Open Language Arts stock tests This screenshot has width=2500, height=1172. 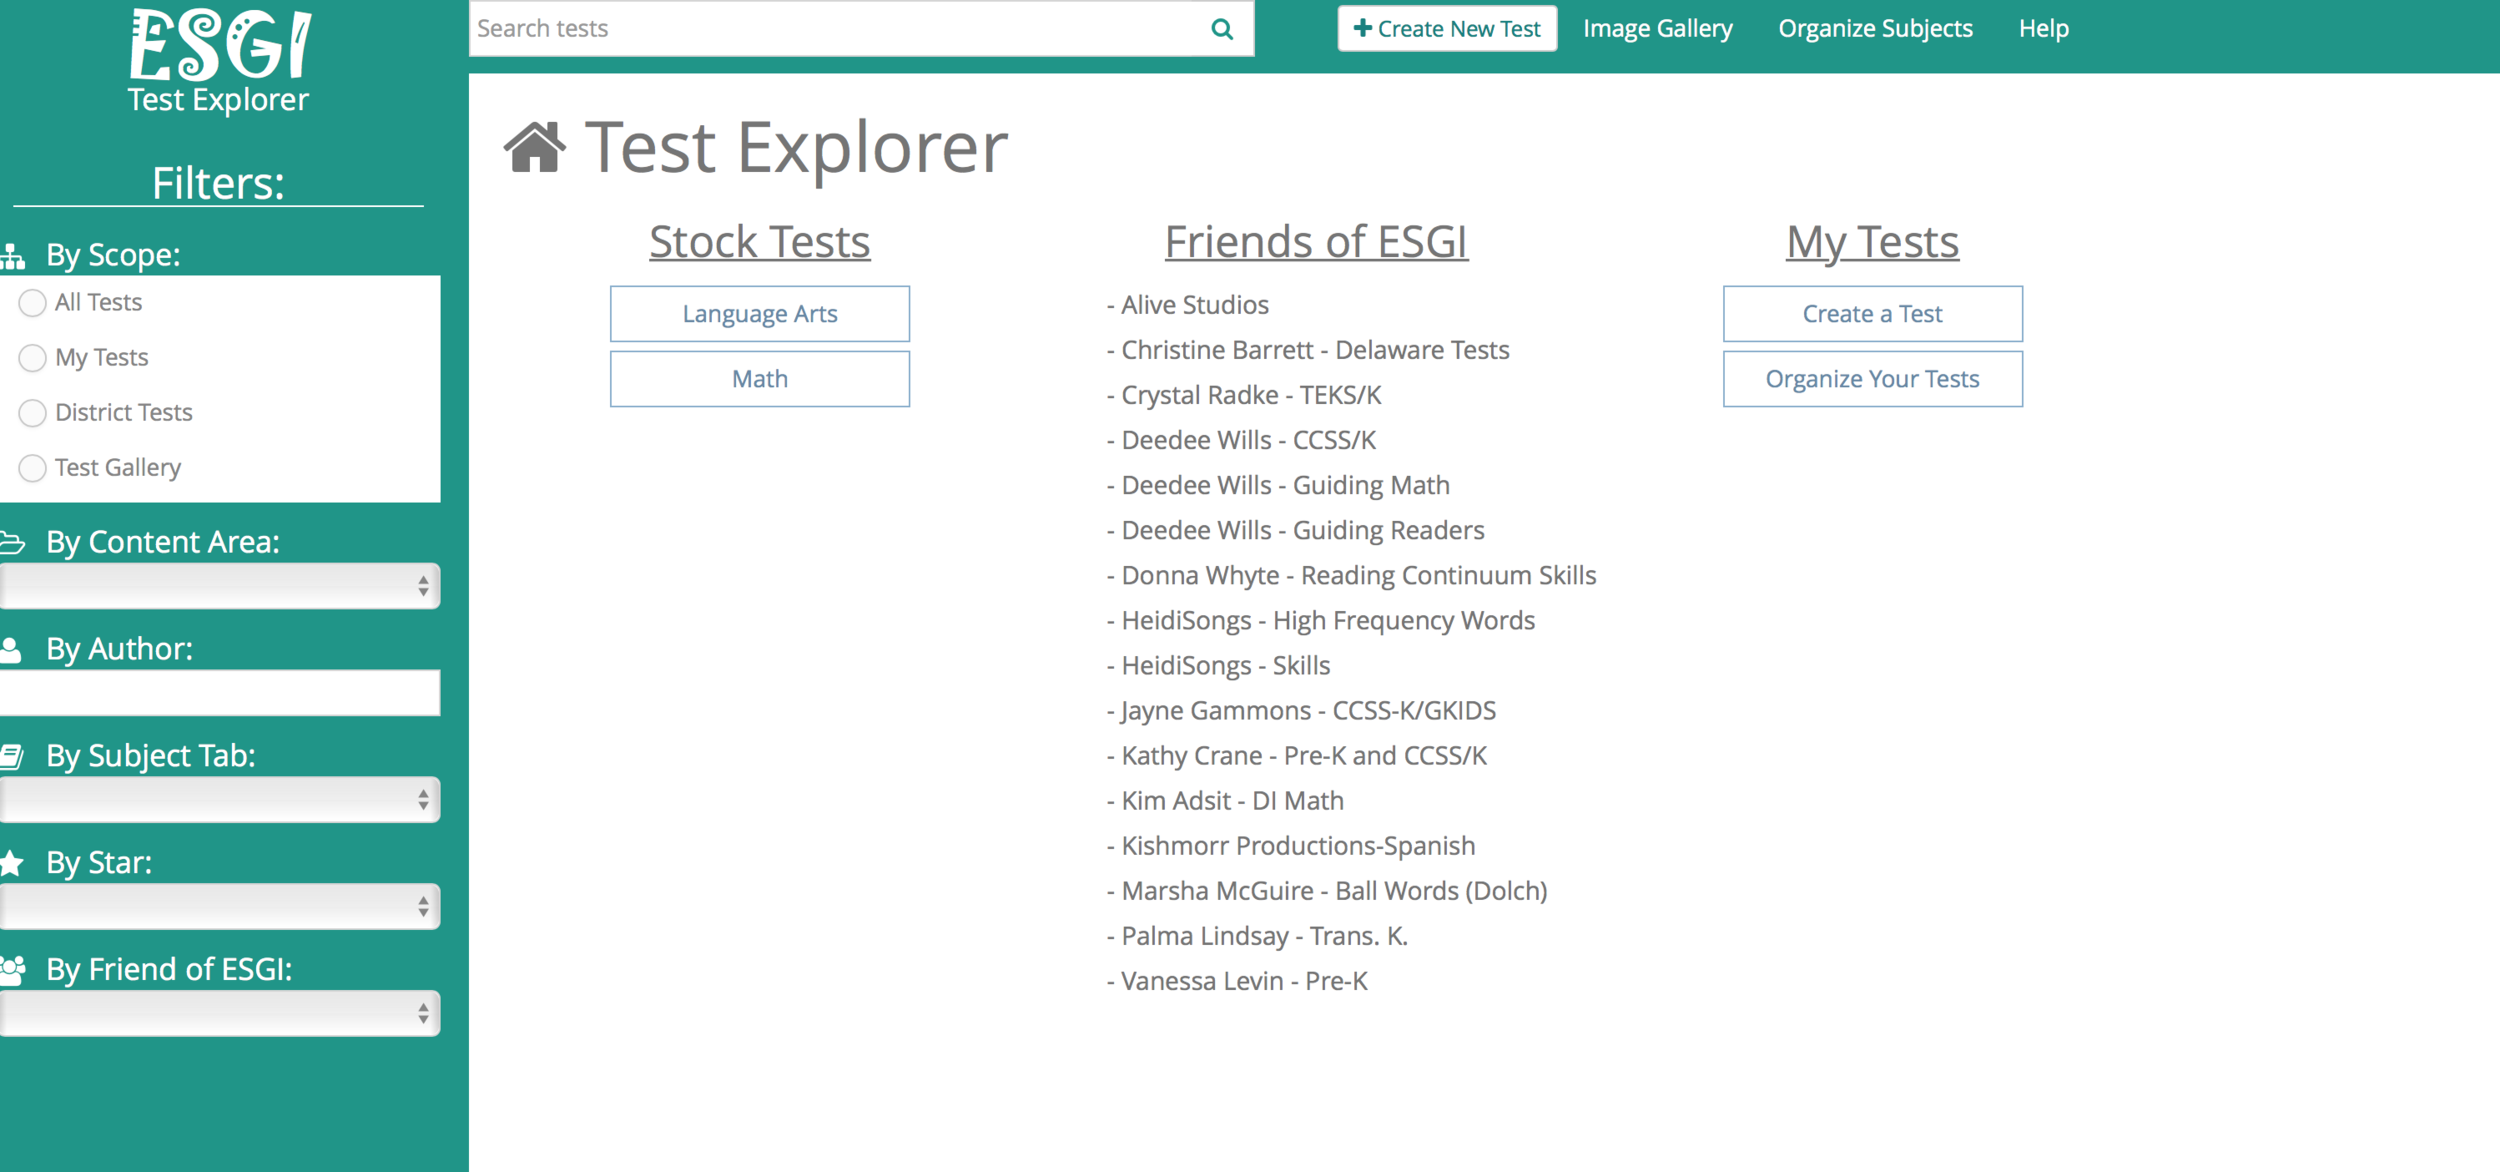(x=760, y=314)
